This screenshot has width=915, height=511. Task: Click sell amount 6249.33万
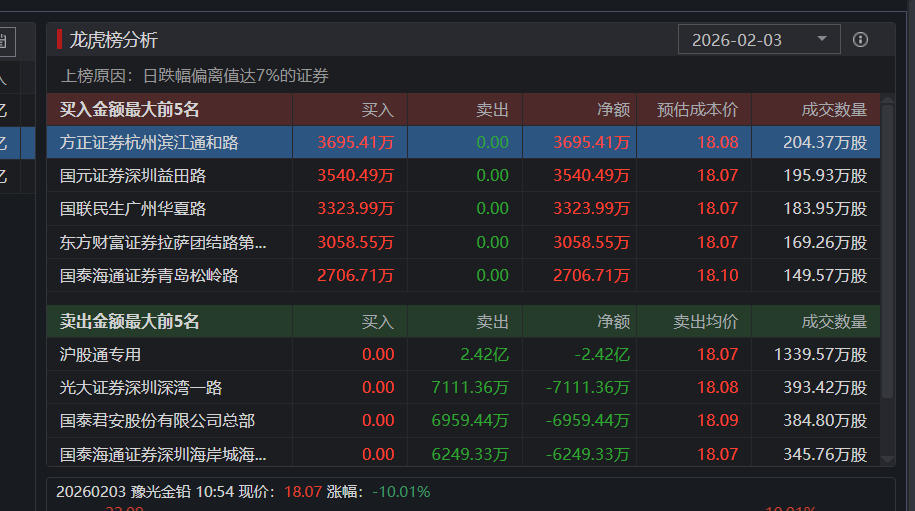pos(470,454)
